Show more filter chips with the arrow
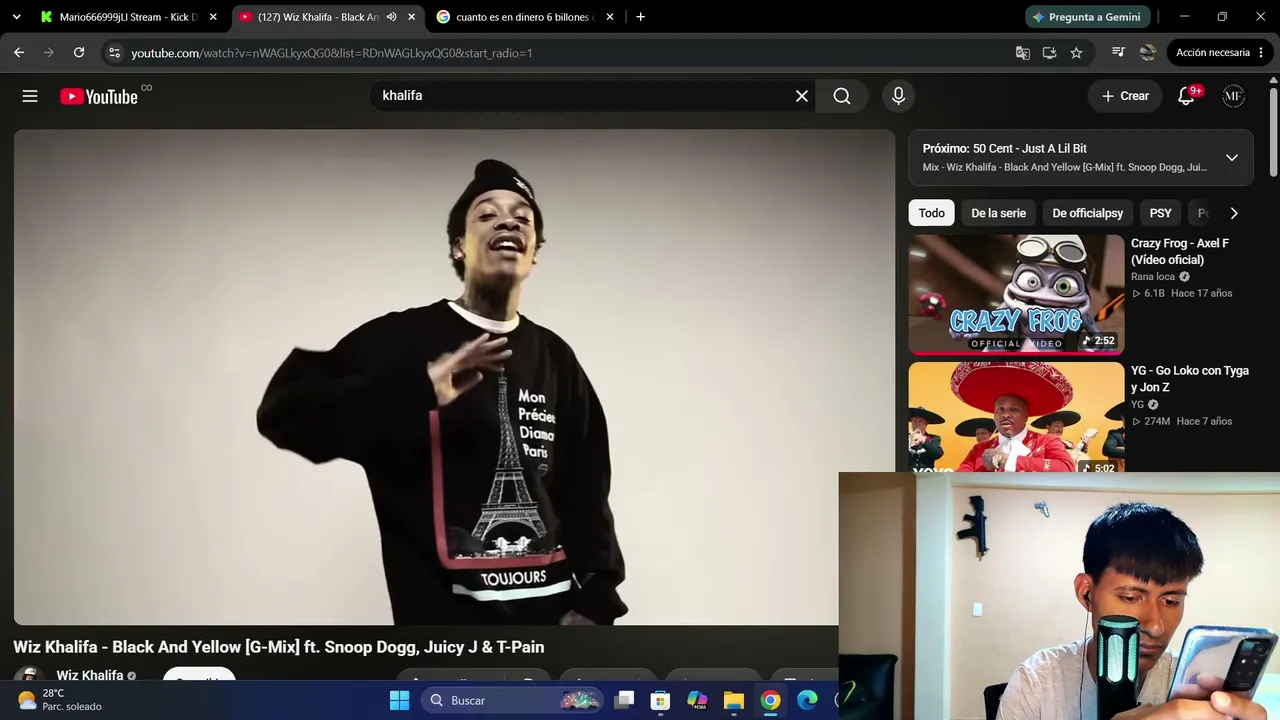The height and width of the screenshot is (720, 1280). click(x=1234, y=213)
